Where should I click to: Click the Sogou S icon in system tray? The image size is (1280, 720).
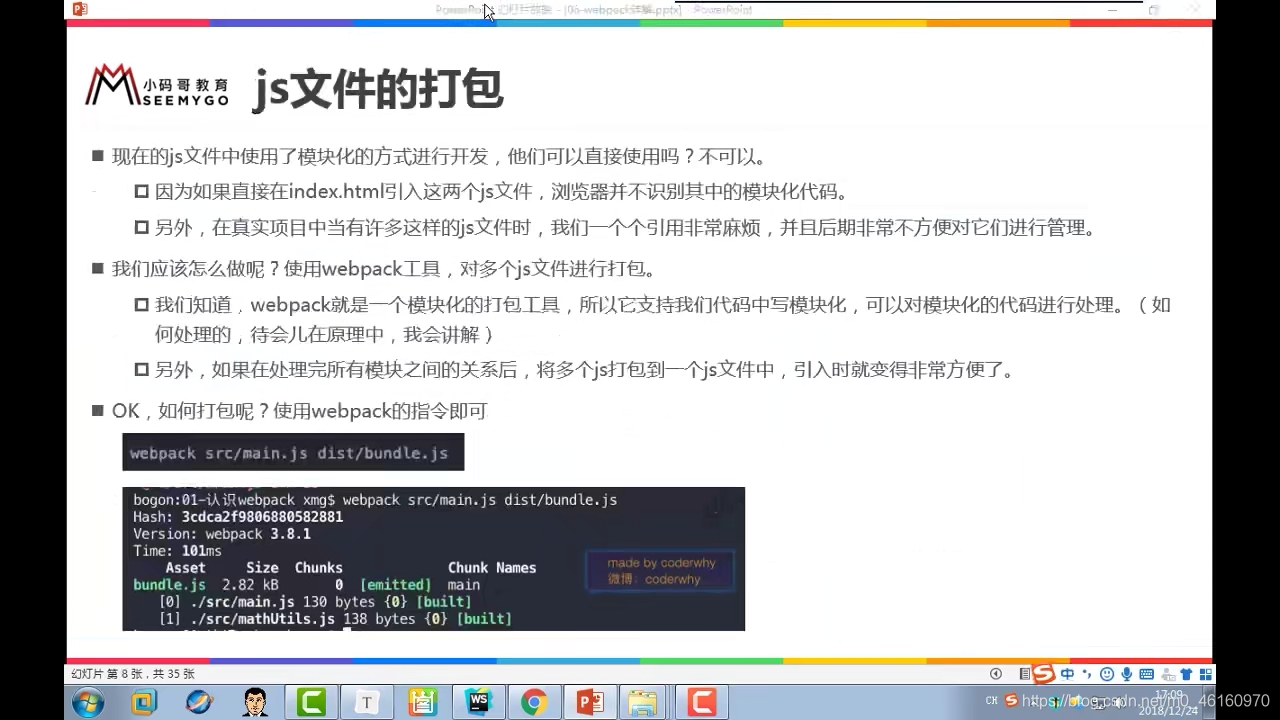click(1011, 700)
